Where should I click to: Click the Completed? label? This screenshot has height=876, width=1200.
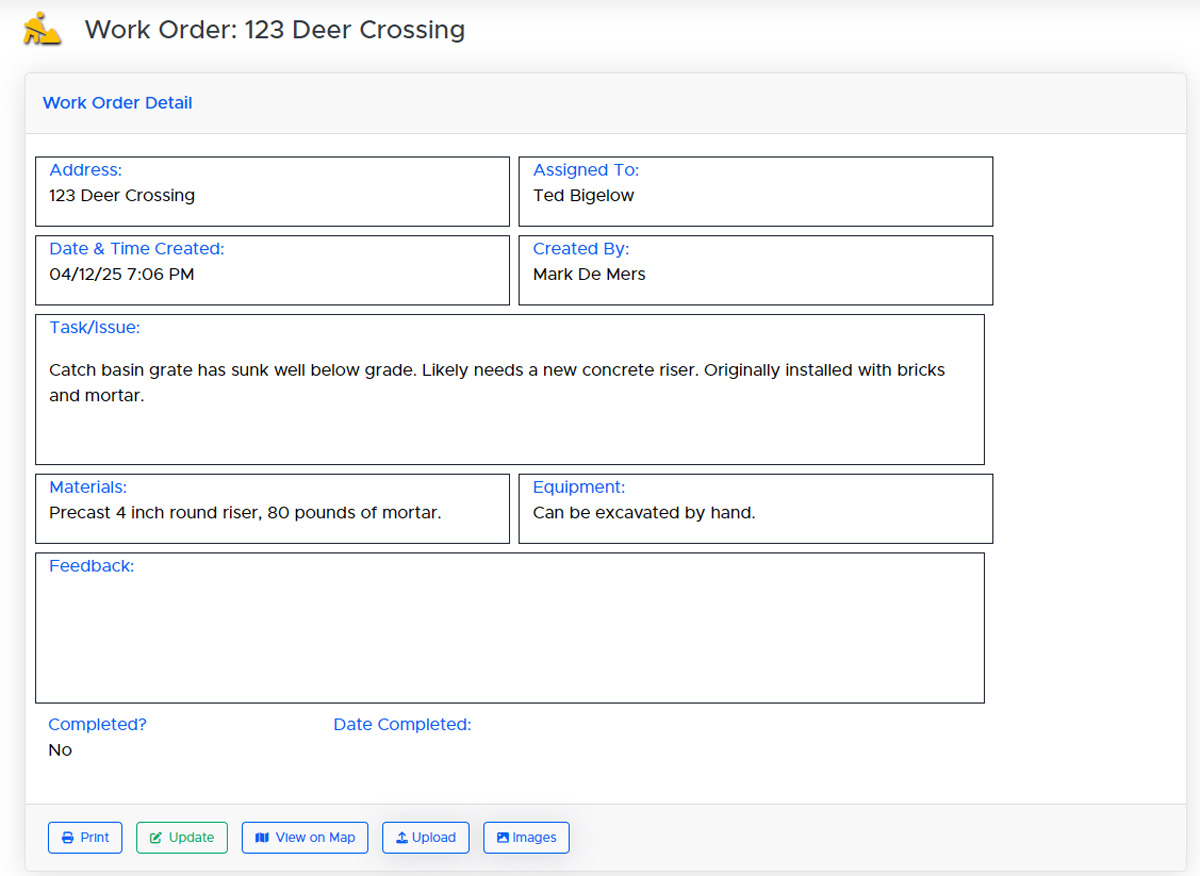click(97, 725)
